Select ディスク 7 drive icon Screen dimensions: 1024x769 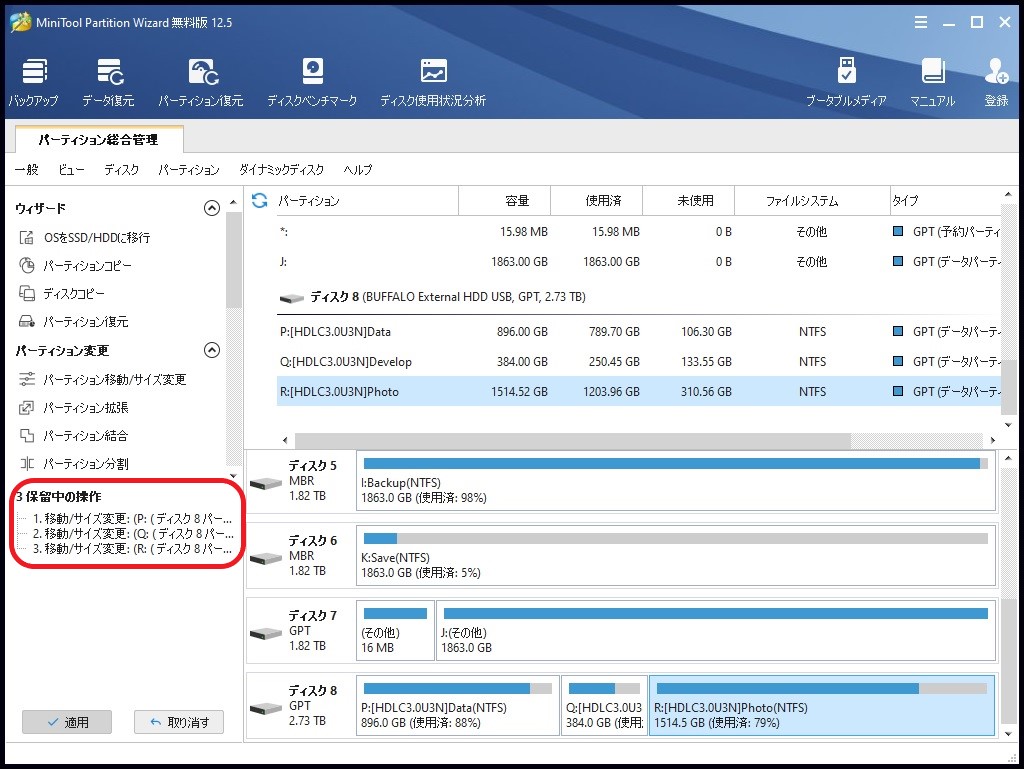(266, 634)
